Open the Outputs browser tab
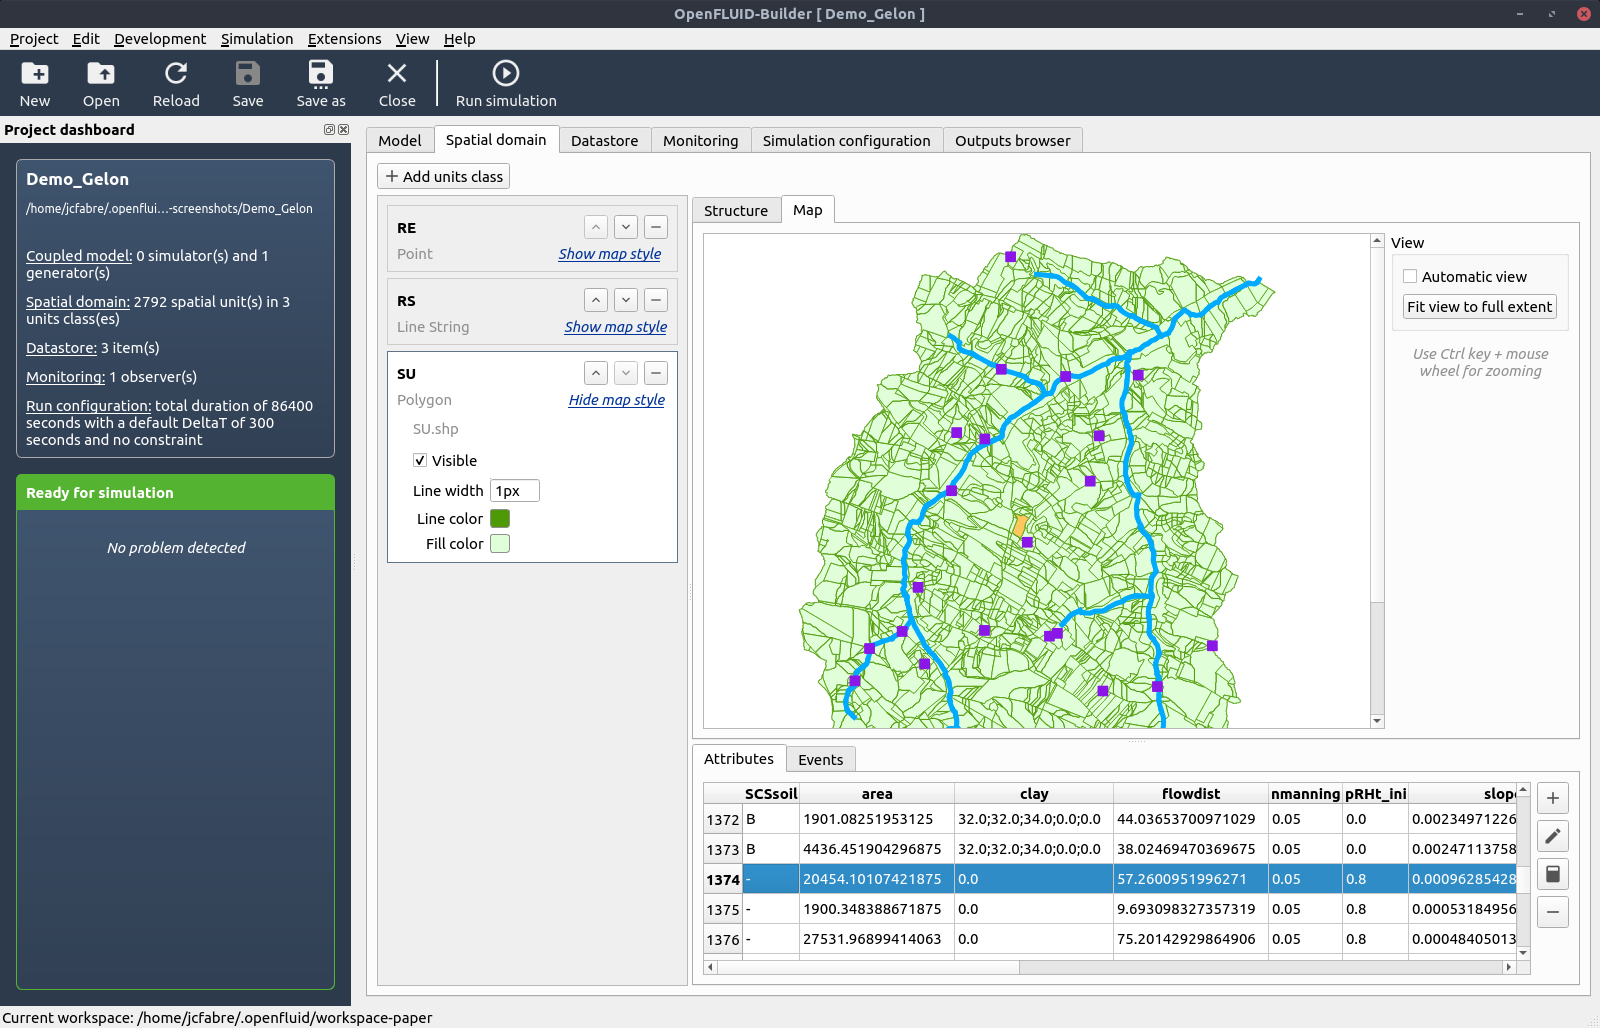Viewport: 1600px width, 1028px height. pyautogui.click(x=1012, y=141)
